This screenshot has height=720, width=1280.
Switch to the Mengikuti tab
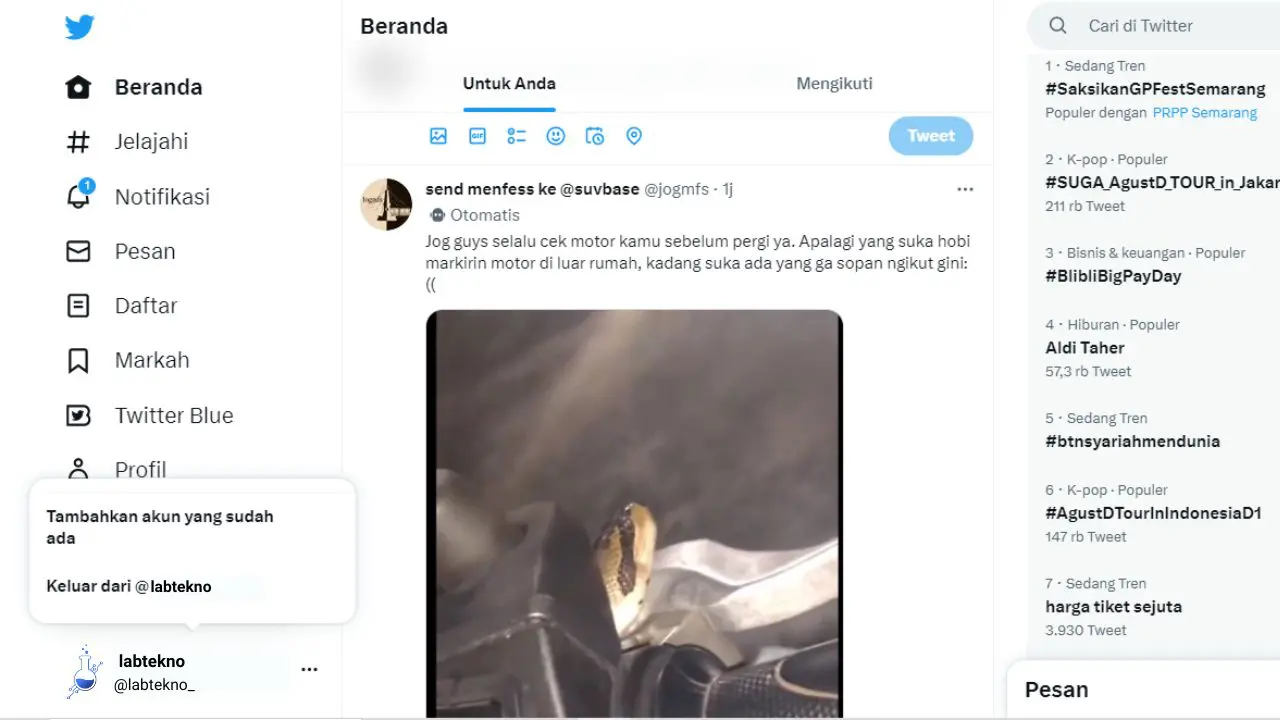point(834,84)
